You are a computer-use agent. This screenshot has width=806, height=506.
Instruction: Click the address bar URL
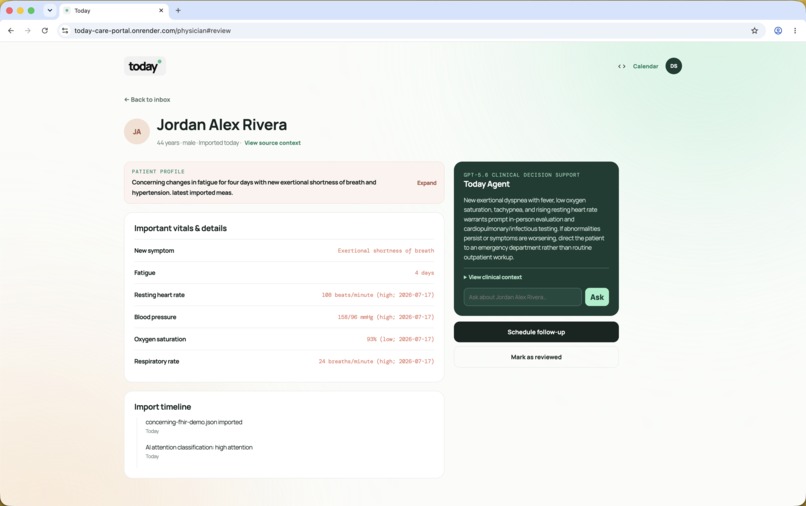coord(152,31)
